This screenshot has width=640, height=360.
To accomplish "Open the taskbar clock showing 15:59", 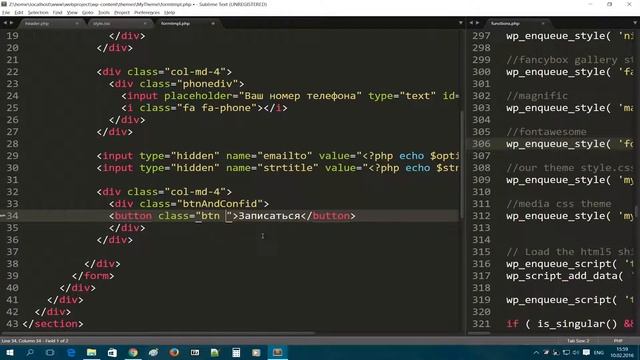I will coord(622,352).
